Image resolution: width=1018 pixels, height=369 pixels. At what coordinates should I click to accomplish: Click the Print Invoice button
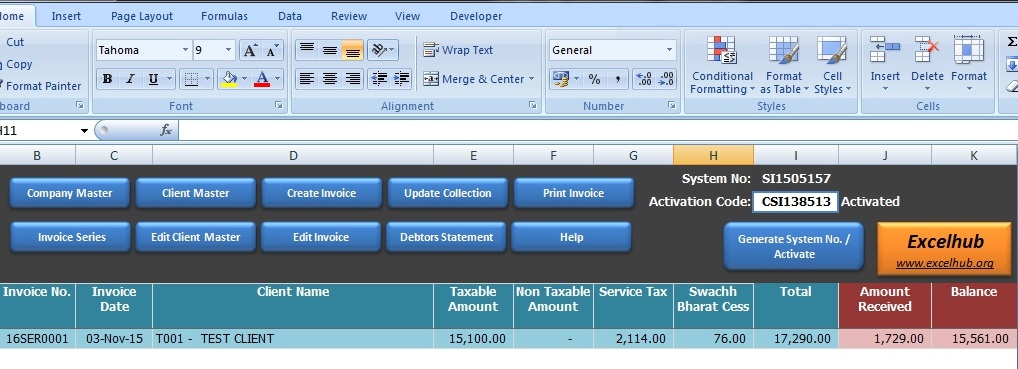pos(573,193)
